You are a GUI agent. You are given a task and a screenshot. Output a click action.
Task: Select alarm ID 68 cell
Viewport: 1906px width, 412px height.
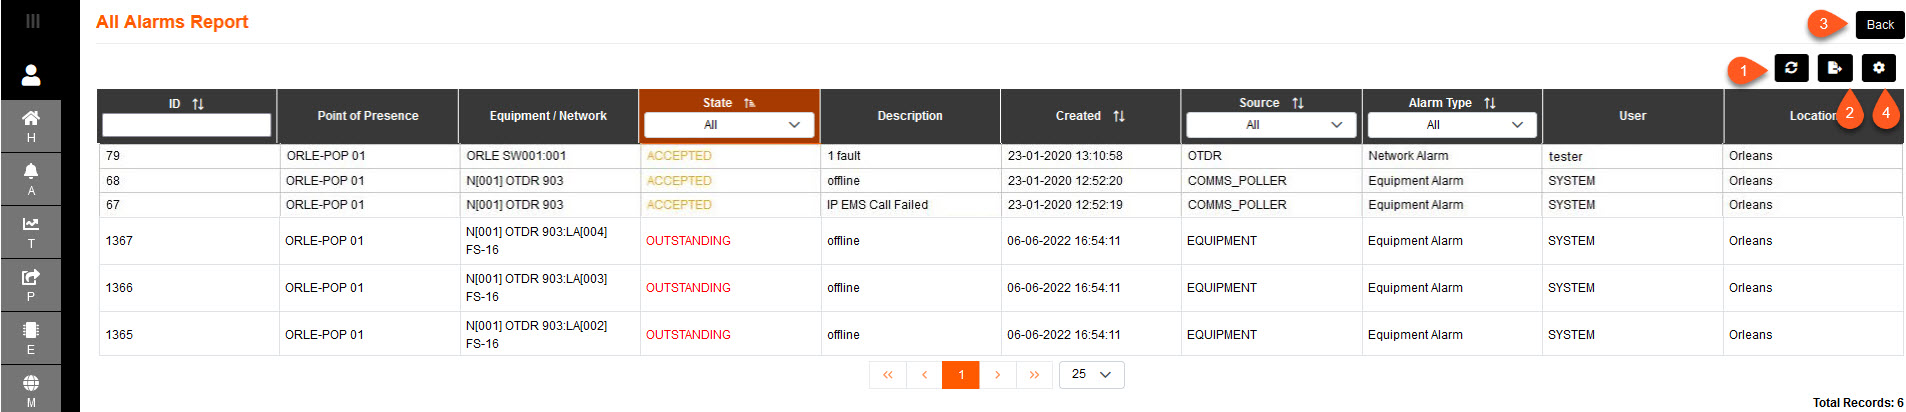(x=188, y=181)
